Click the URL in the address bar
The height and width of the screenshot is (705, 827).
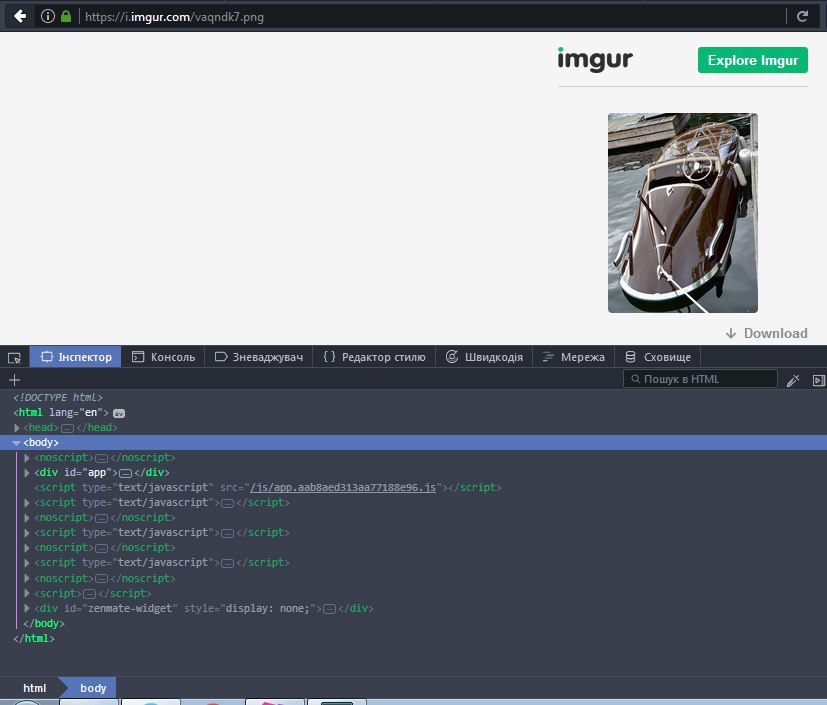174,17
